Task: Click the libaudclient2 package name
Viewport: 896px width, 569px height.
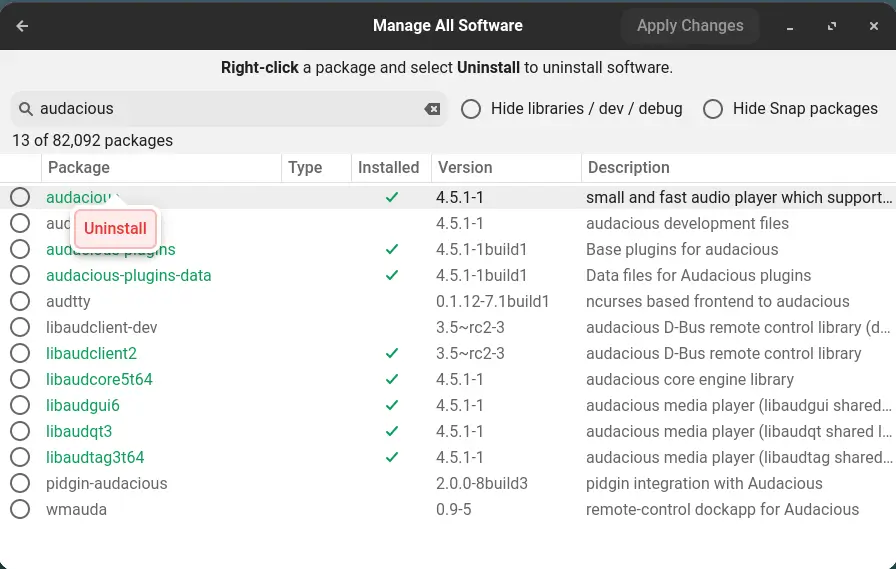Action: [91, 354]
